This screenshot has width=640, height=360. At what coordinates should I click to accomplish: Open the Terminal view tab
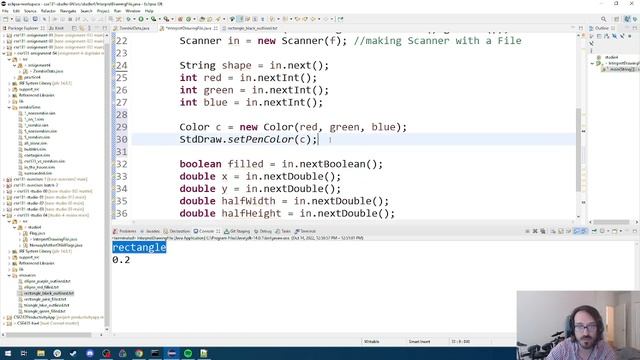point(305,231)
